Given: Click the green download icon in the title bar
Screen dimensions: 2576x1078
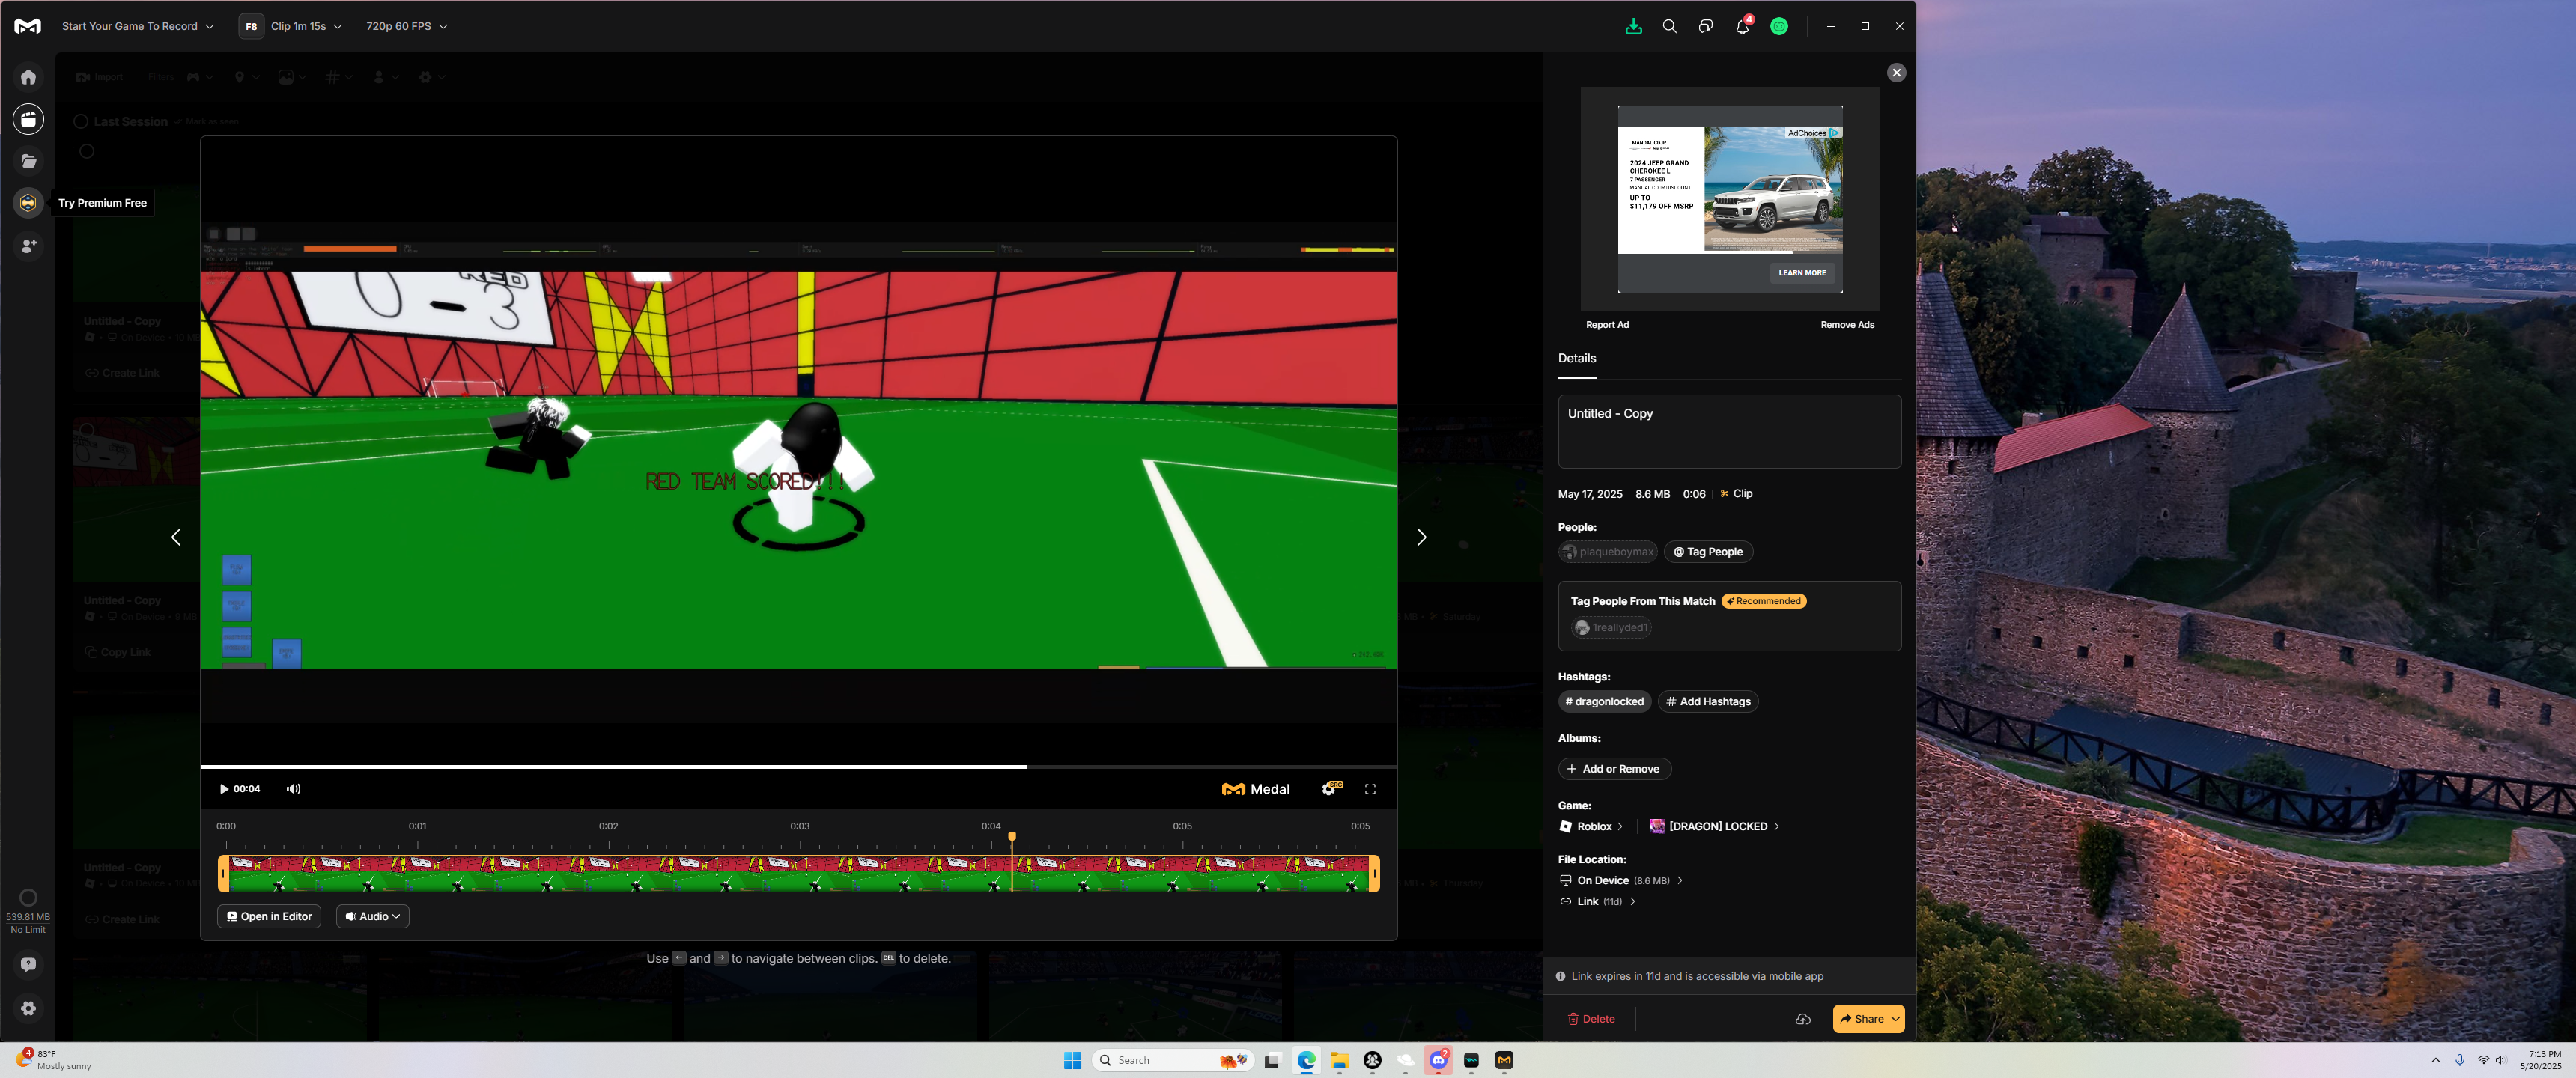Looking at the screenshot, I should click(x=1633, y=27).
